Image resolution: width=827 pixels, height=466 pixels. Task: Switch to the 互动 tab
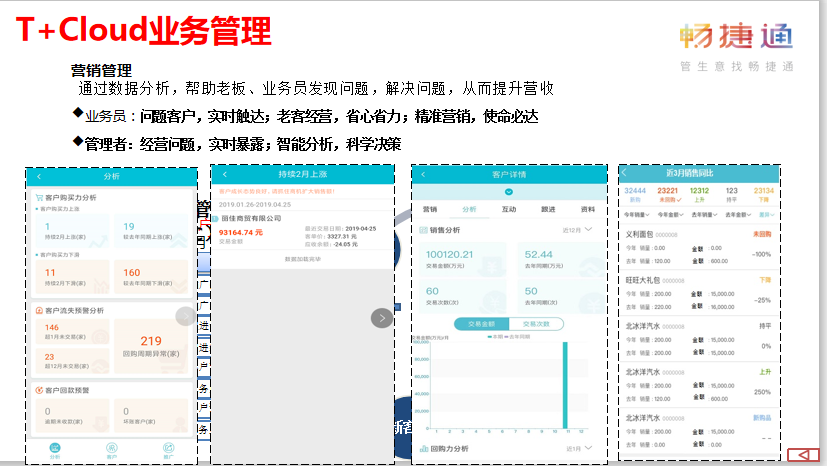[x=509, y=209]
